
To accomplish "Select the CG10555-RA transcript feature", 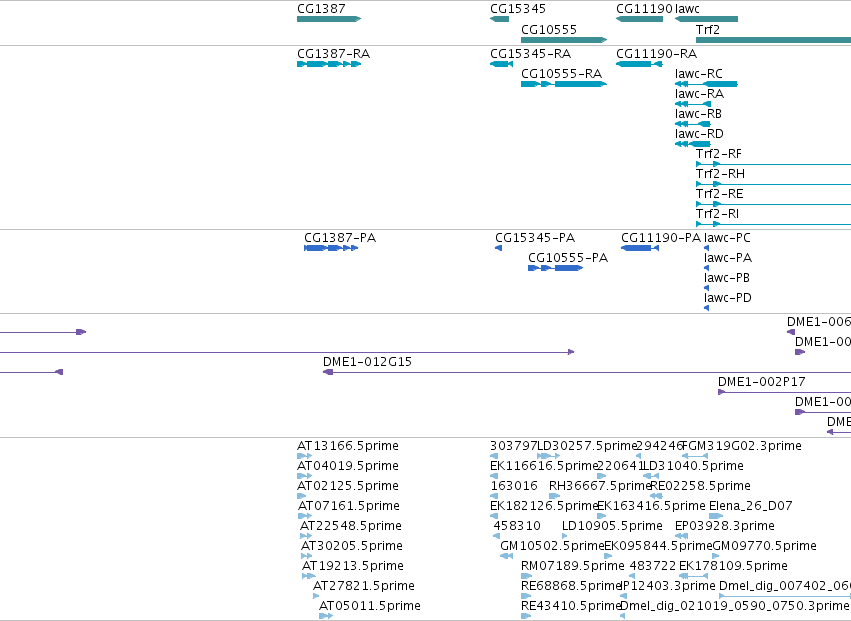I will coord(564,84).
